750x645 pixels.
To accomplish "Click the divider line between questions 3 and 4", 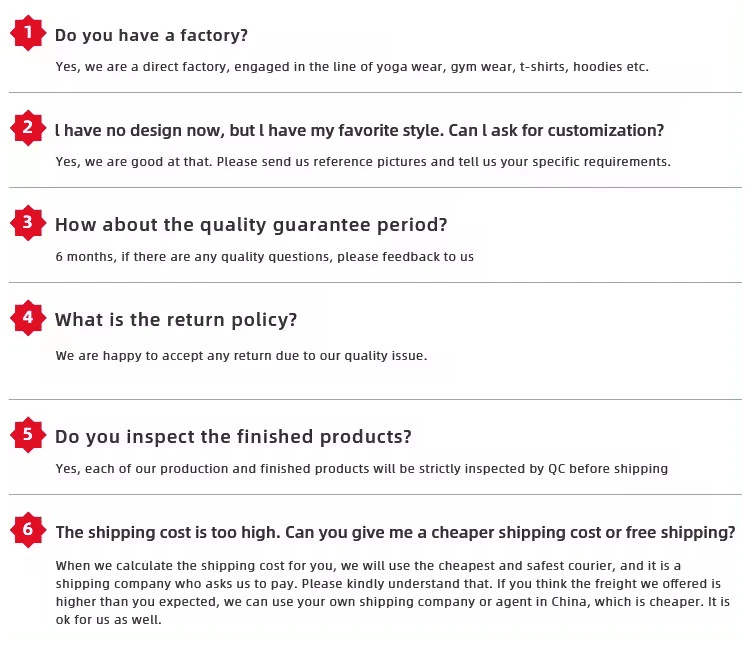I will (375, 282).
